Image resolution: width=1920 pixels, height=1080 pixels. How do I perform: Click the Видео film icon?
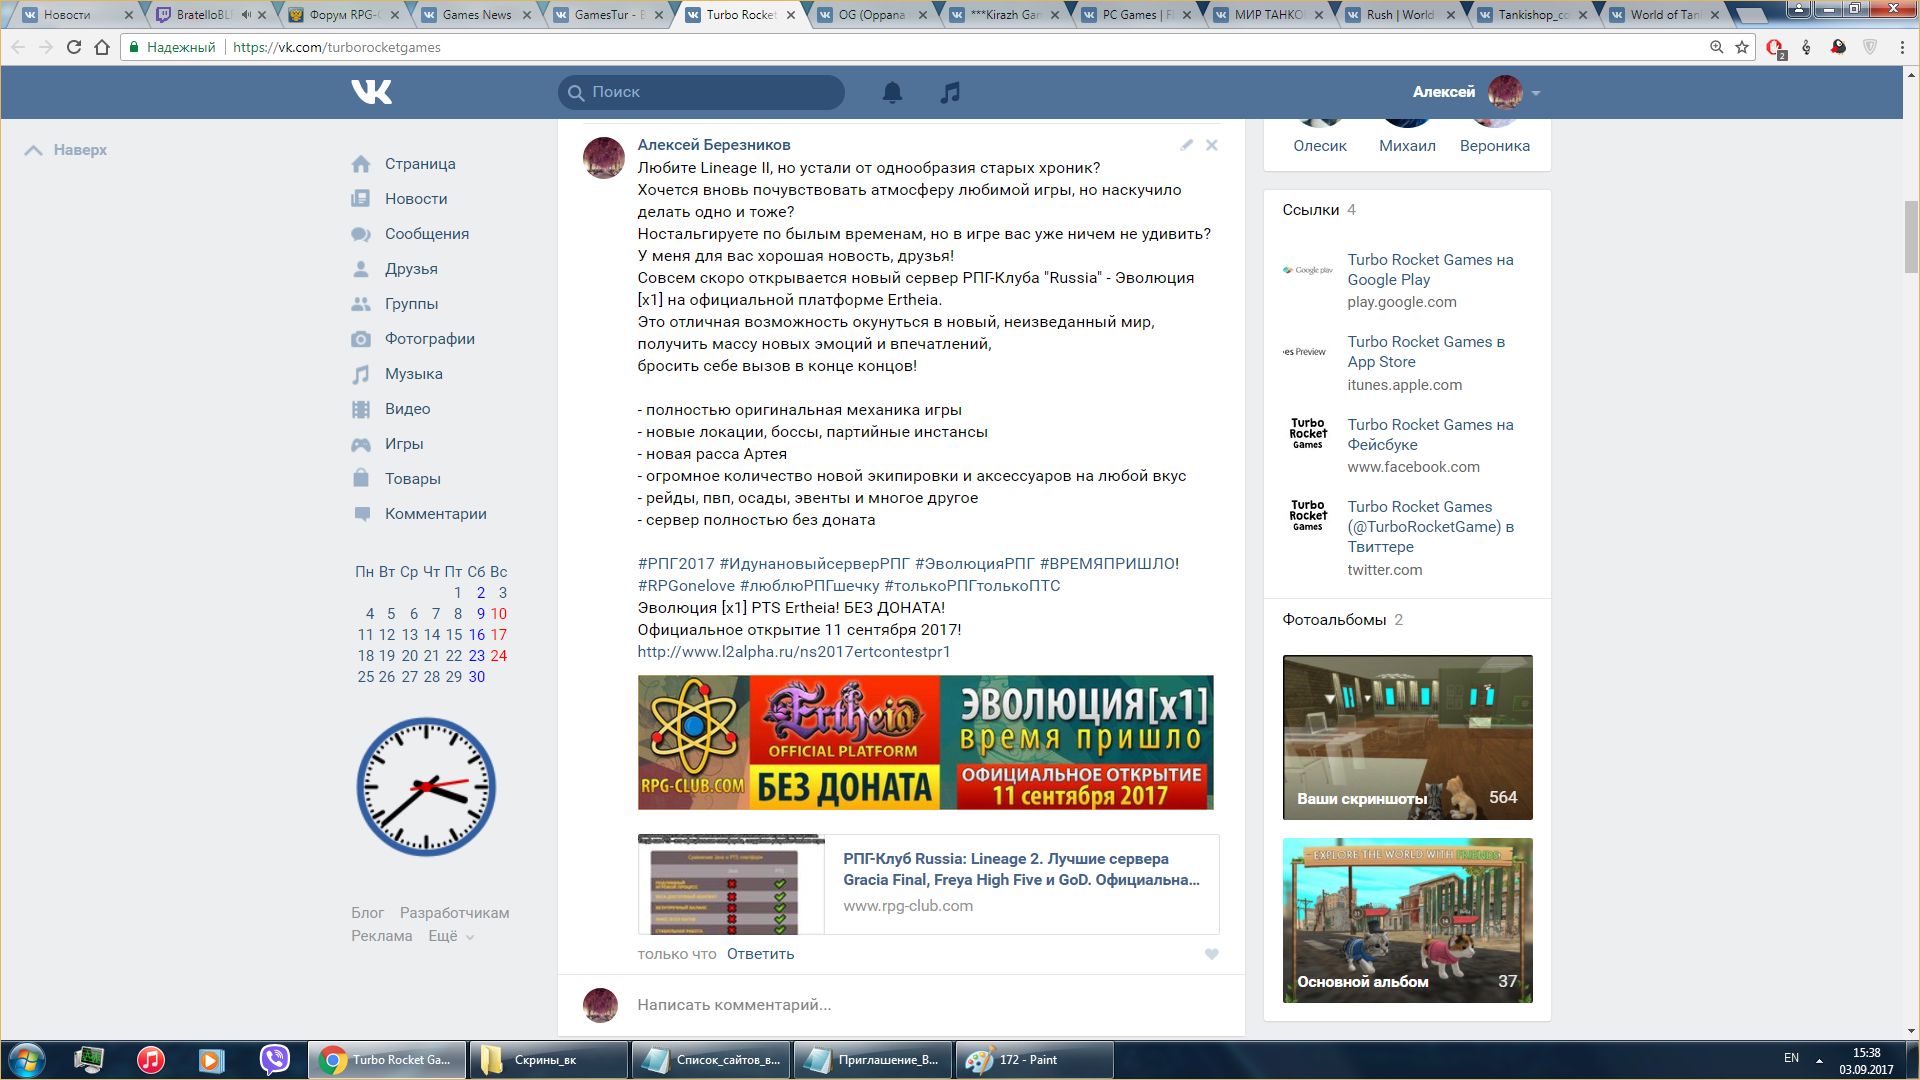(361, 409)
